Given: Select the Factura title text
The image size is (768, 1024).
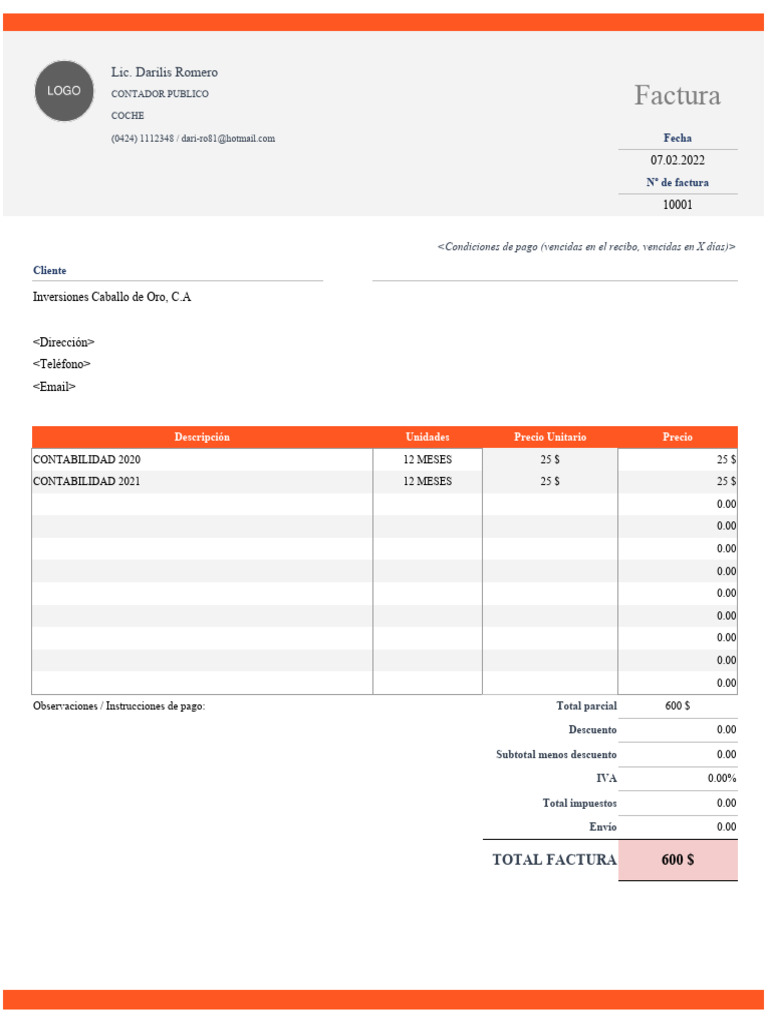Looking at the screenshot, I should coord(677,95).
